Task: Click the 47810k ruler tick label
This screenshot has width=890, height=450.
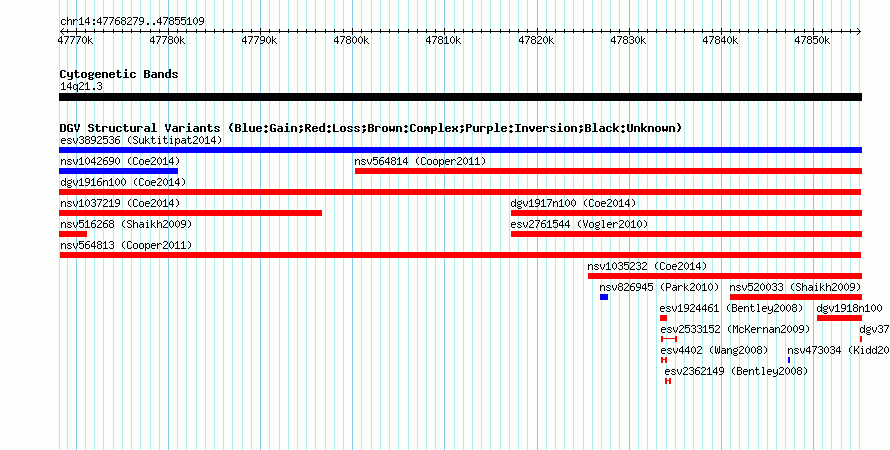Action: coord(444,40)
